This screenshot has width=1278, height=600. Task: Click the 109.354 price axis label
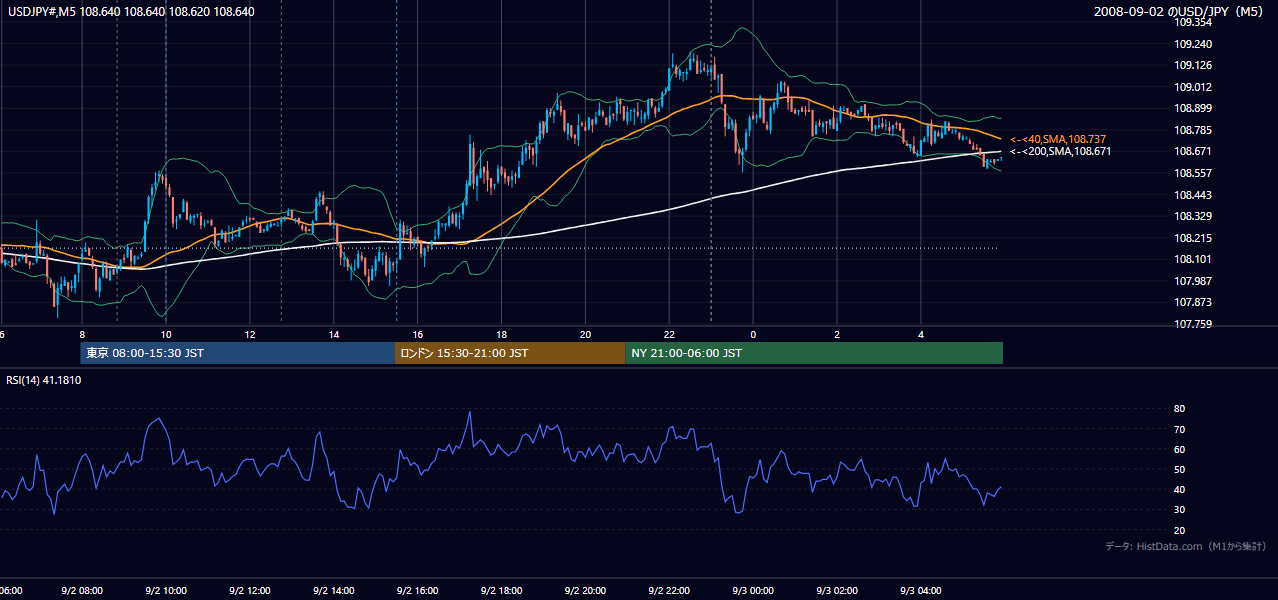pyautogui.click(x=1192, y=22)
